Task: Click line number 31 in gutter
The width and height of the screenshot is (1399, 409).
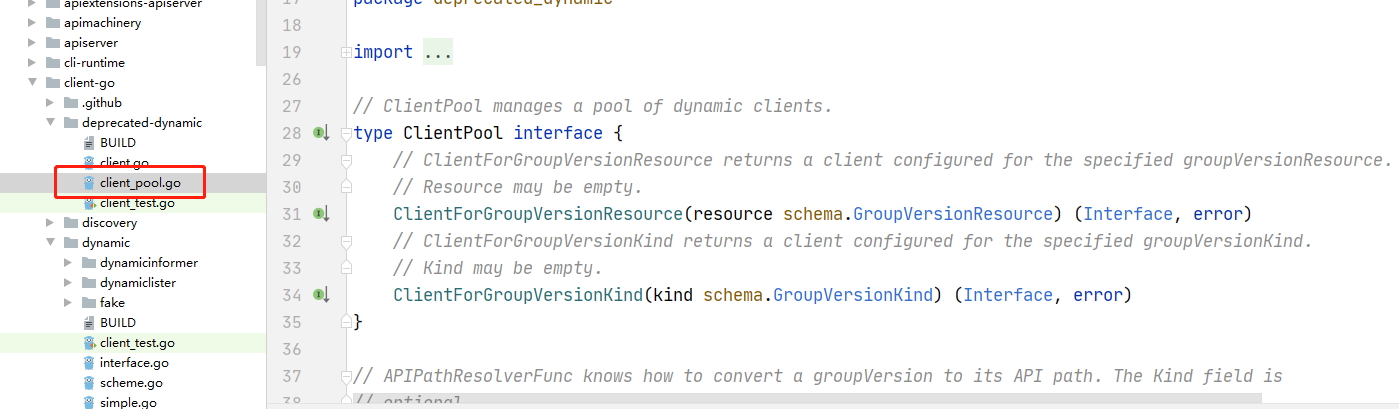Action: point(292,214)
